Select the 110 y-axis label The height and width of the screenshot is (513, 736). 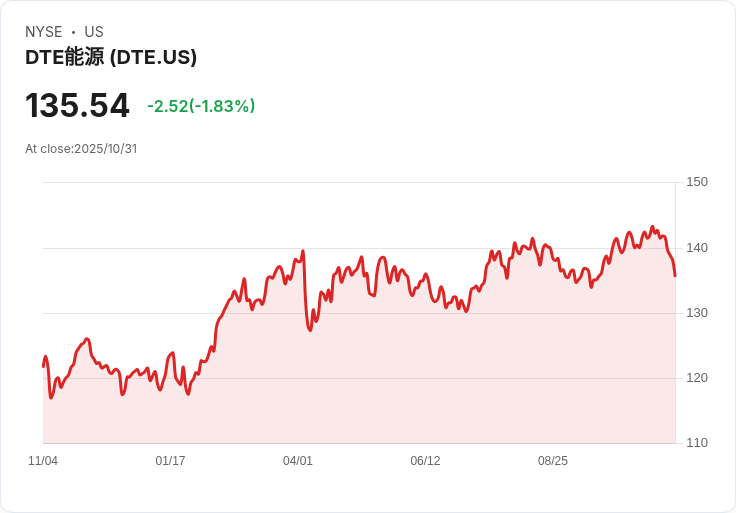[697, 443]
